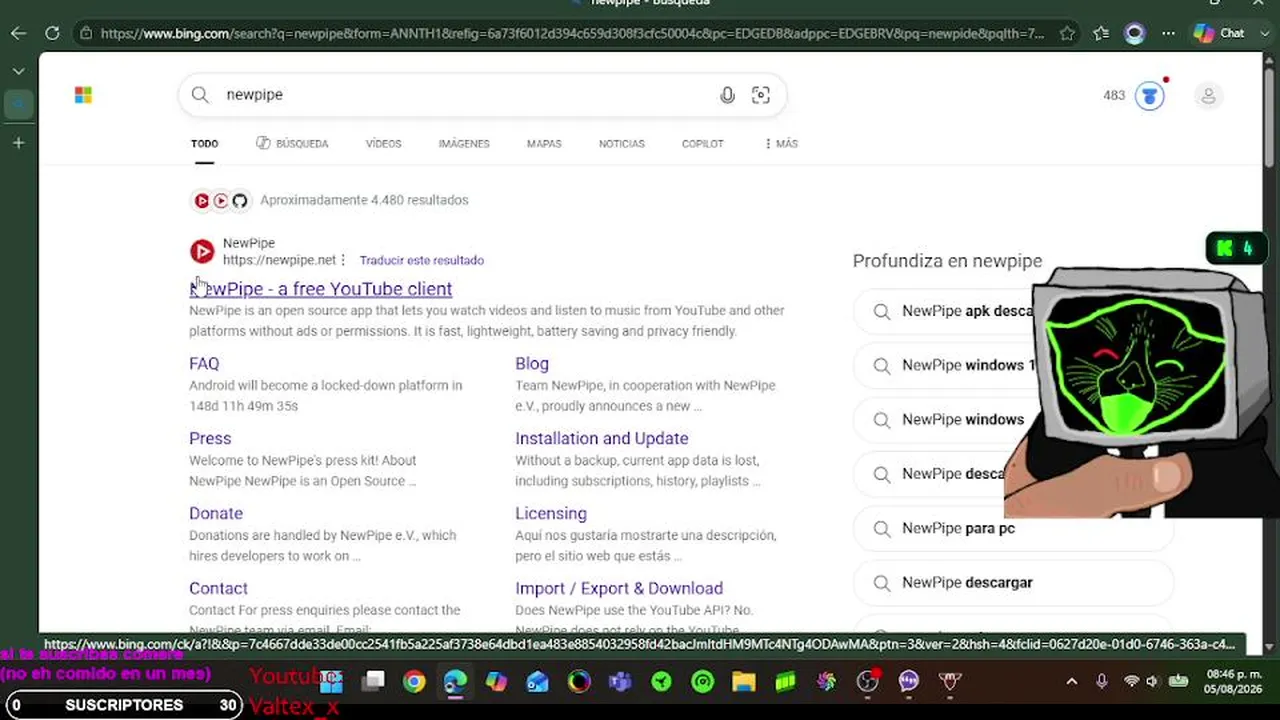Open the Edge profile avatar icon
Screen dimensions: 1280x720
tap(1134, 33)
